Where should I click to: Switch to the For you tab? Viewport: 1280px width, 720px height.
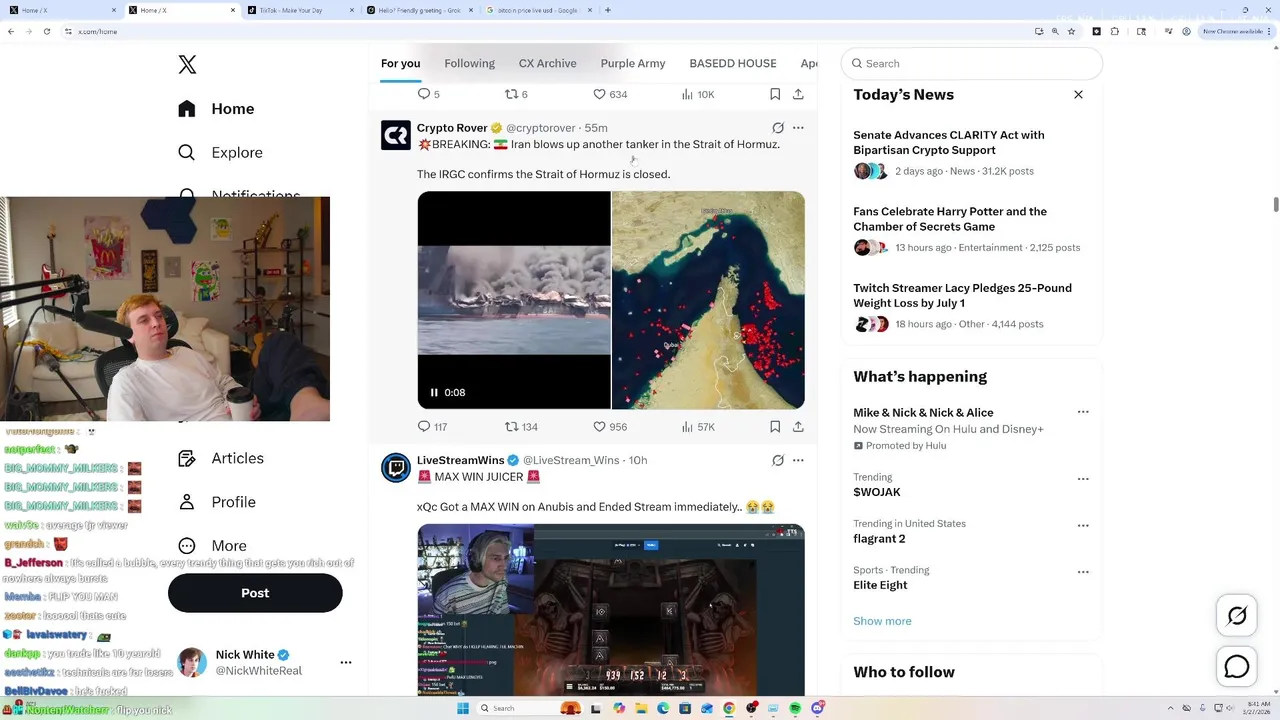(x=400, y=63)
